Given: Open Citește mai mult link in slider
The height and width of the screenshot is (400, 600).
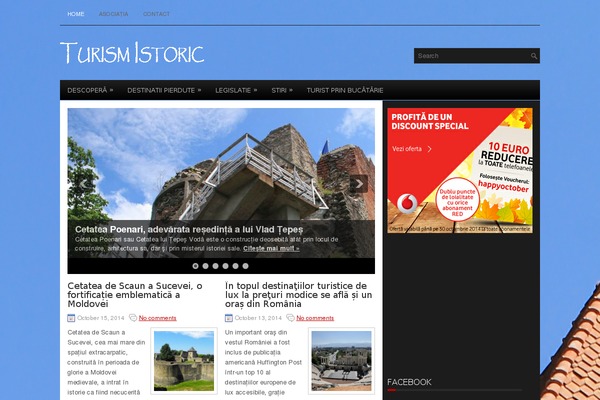Looking at the screenshot, I should (x=271, y=248).
